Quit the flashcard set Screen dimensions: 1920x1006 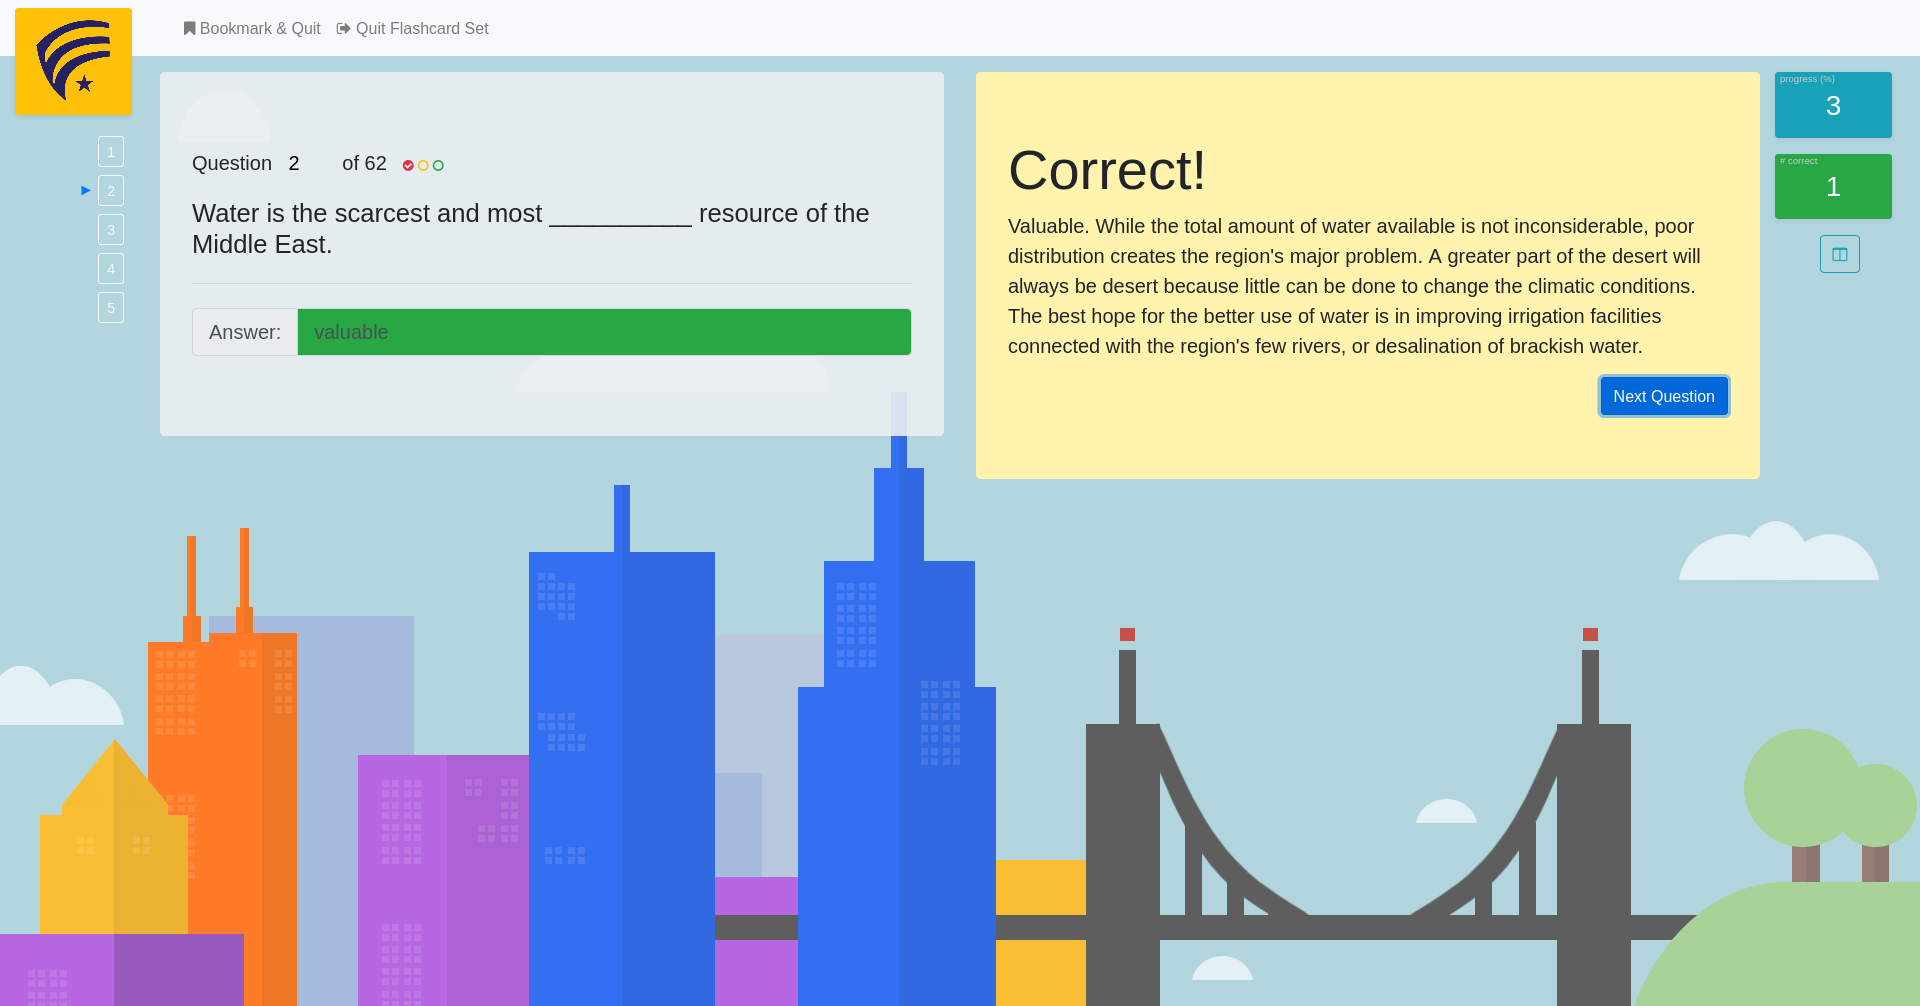(412, 28)
